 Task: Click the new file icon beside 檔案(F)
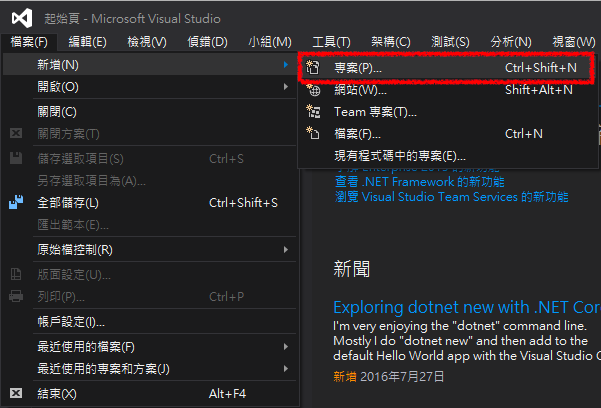(313, 134)
